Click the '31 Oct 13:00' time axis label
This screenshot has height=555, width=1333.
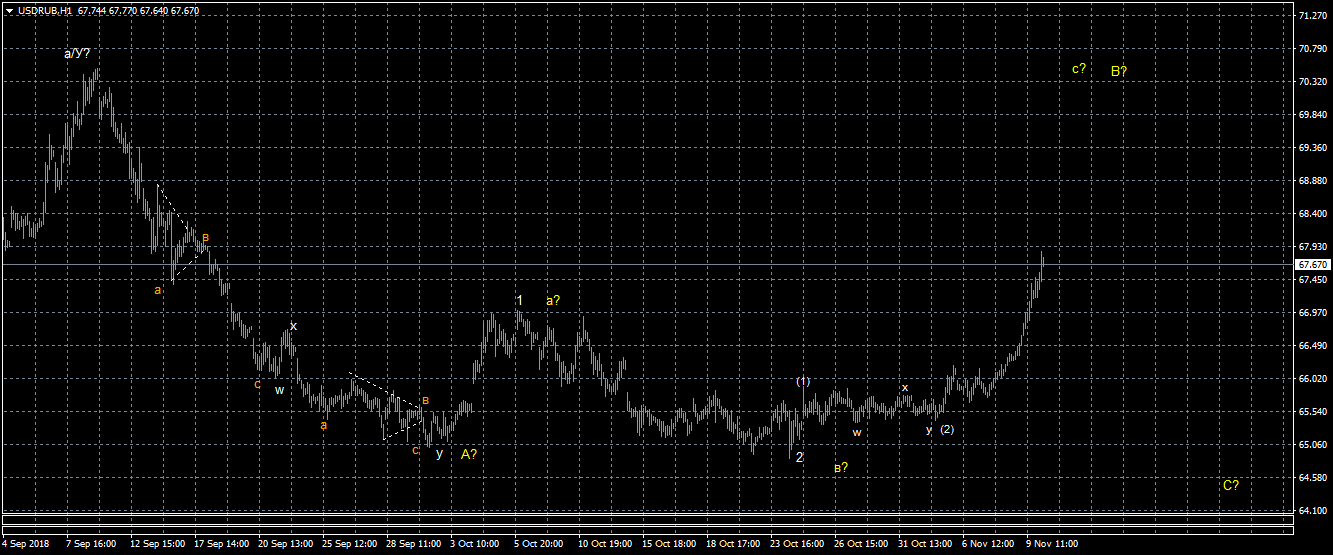tap(926, 544)
